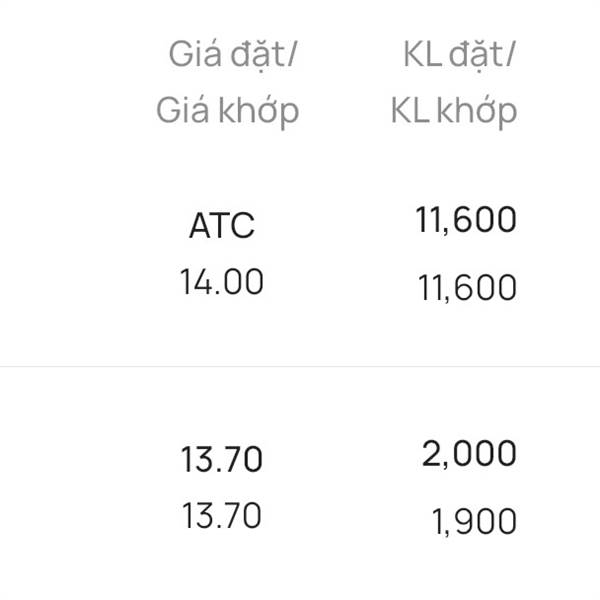Viewport: 600px width, 600px height.
Task: Click empty space left of the ATC row
Action: click(x=70, y=255)
